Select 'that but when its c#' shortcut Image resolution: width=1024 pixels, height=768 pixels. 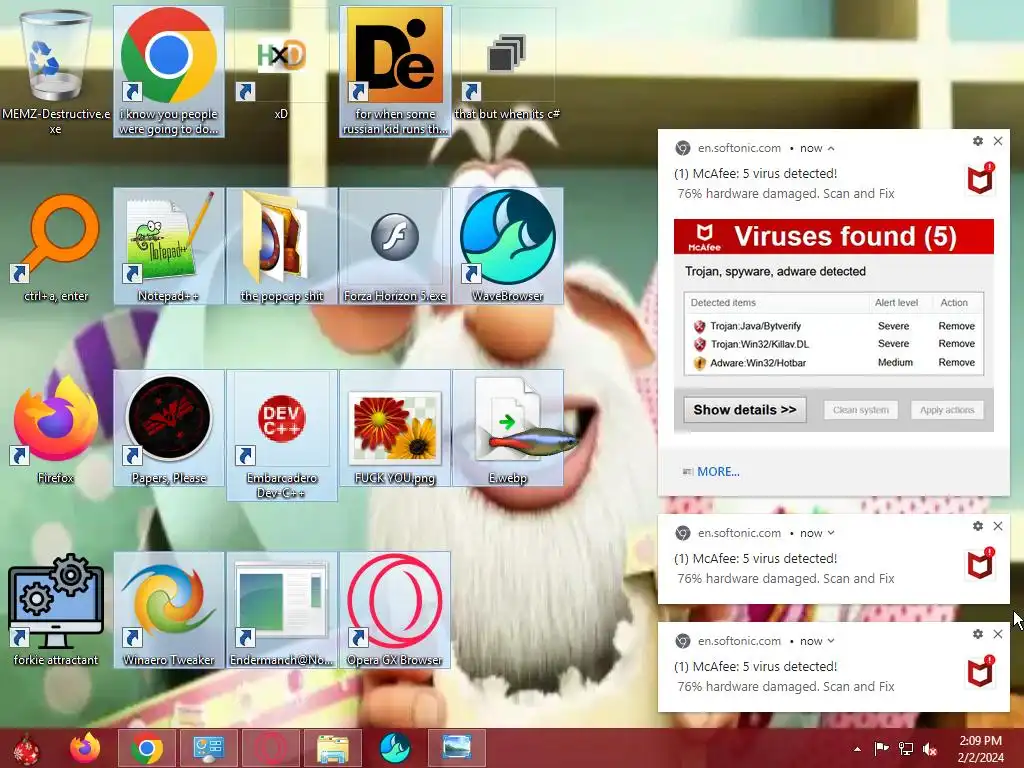click(x=507, y=65)
